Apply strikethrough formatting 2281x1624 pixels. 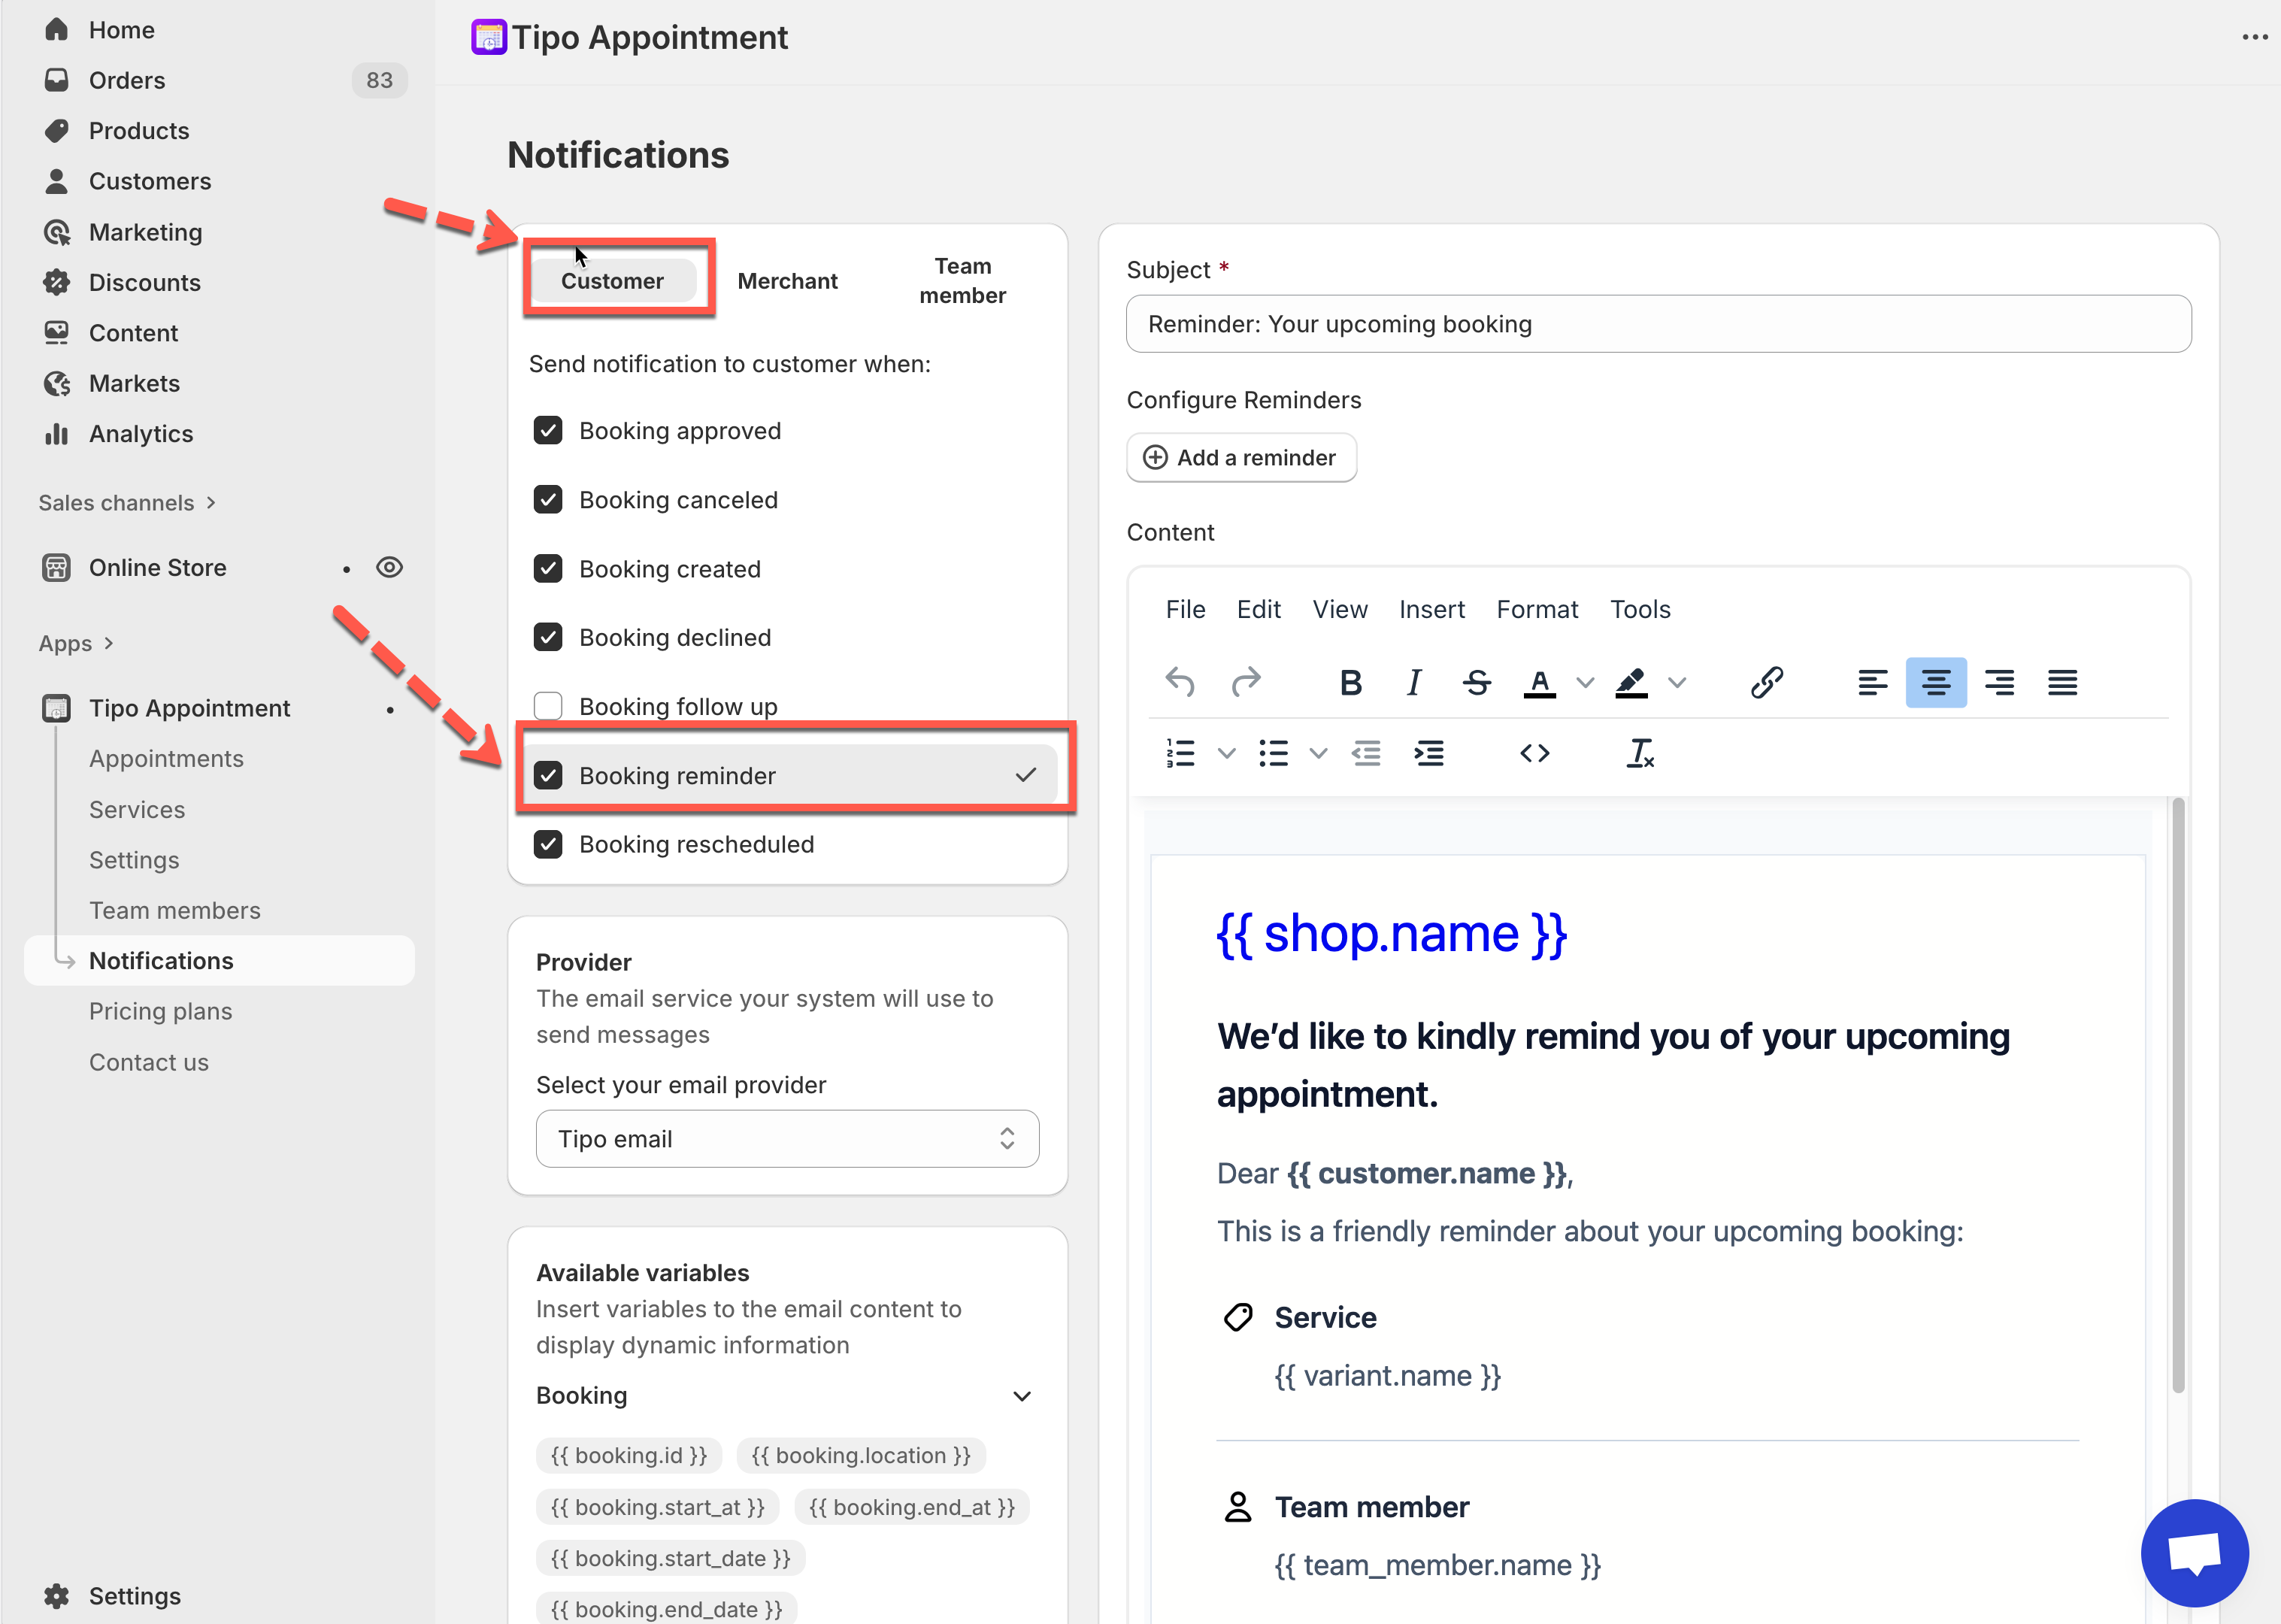tap(1476, 683)
